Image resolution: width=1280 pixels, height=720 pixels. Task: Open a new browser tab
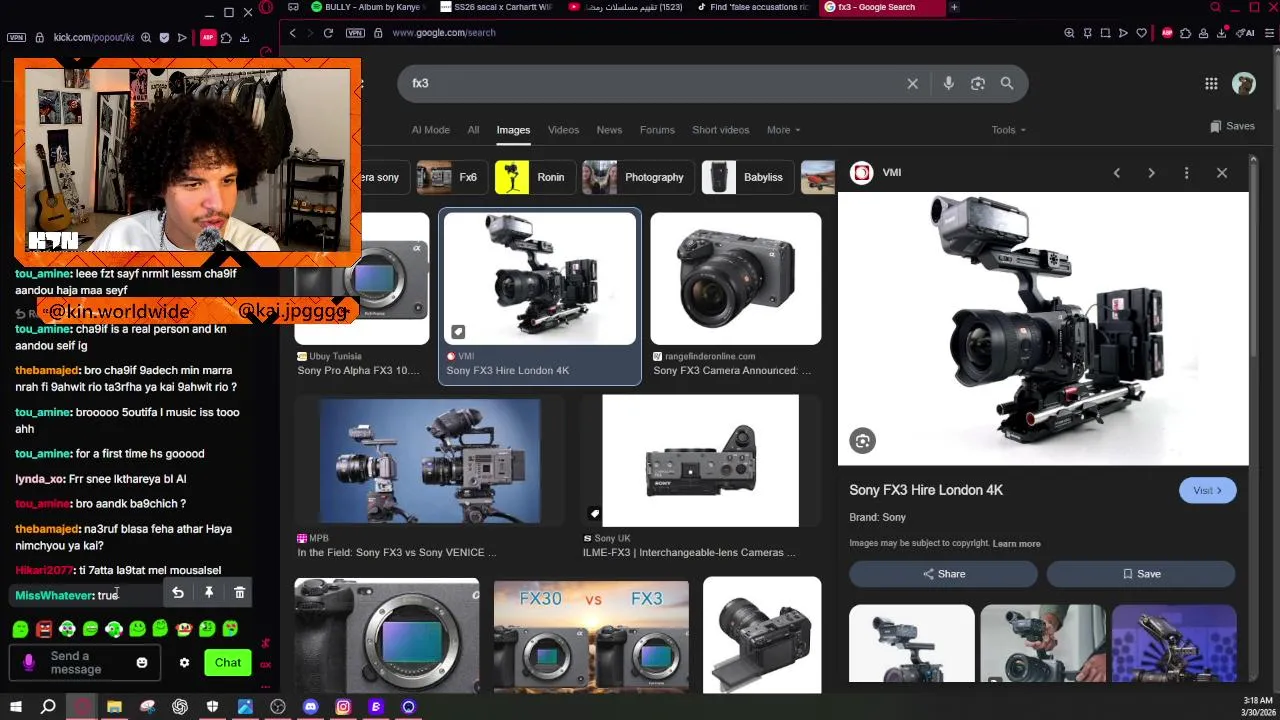click(954, 7)
